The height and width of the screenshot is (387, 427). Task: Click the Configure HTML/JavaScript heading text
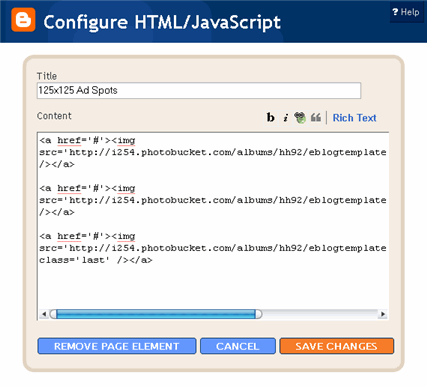(162, 22)
